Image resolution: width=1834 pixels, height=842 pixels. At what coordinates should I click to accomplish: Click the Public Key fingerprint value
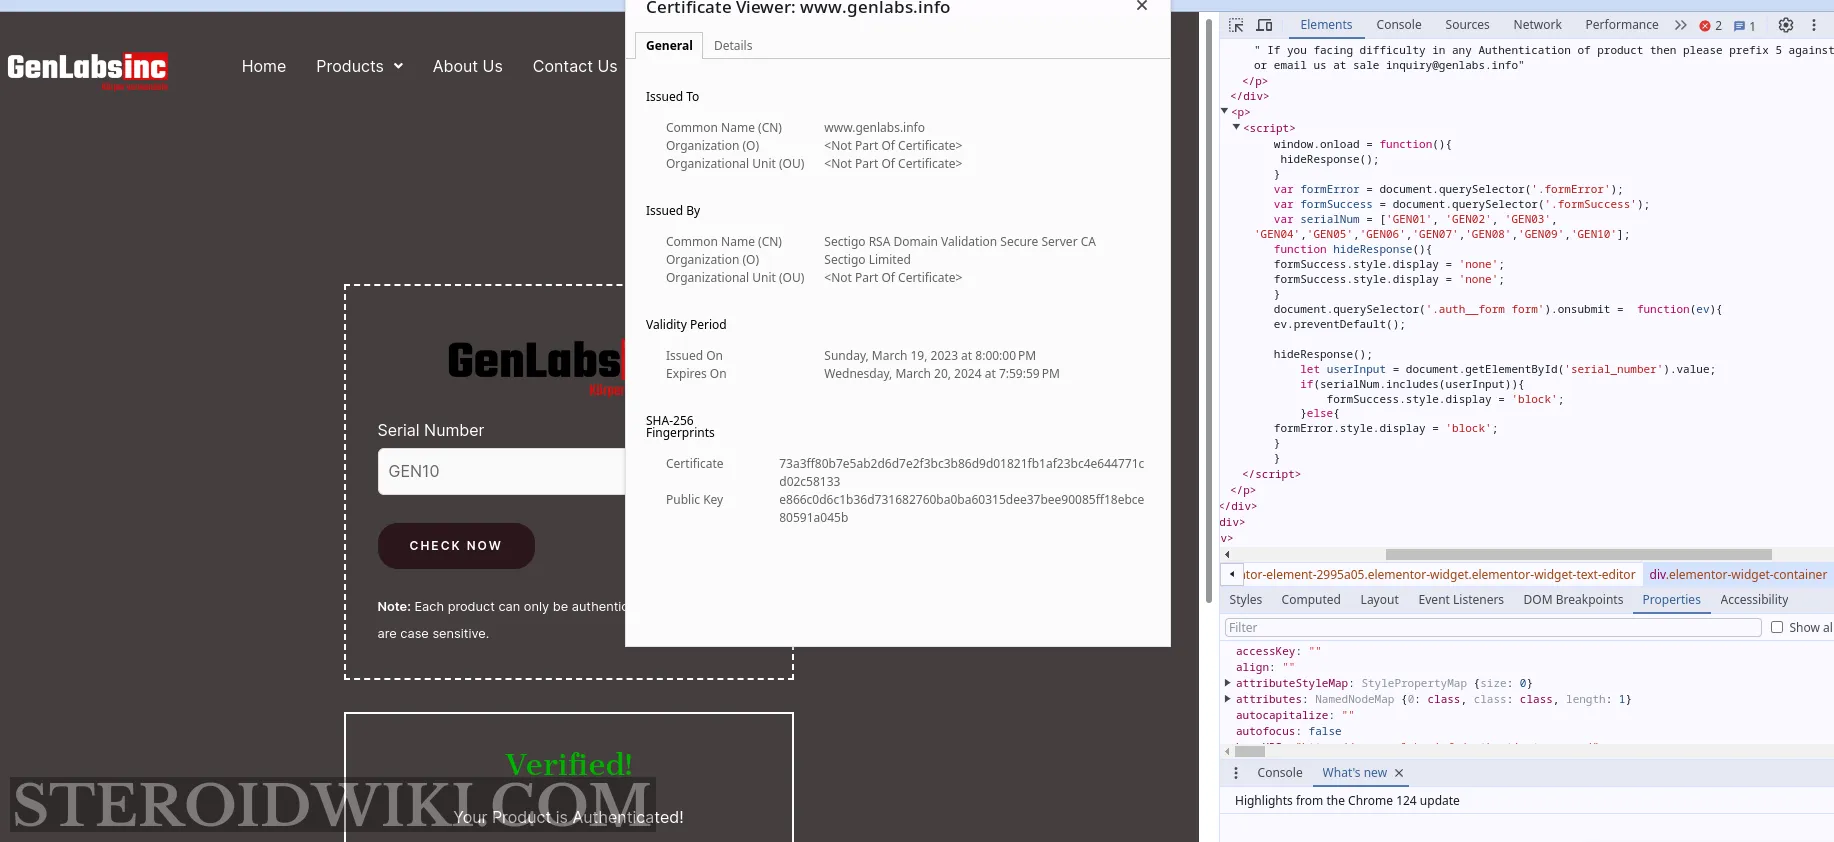[961, 509]
